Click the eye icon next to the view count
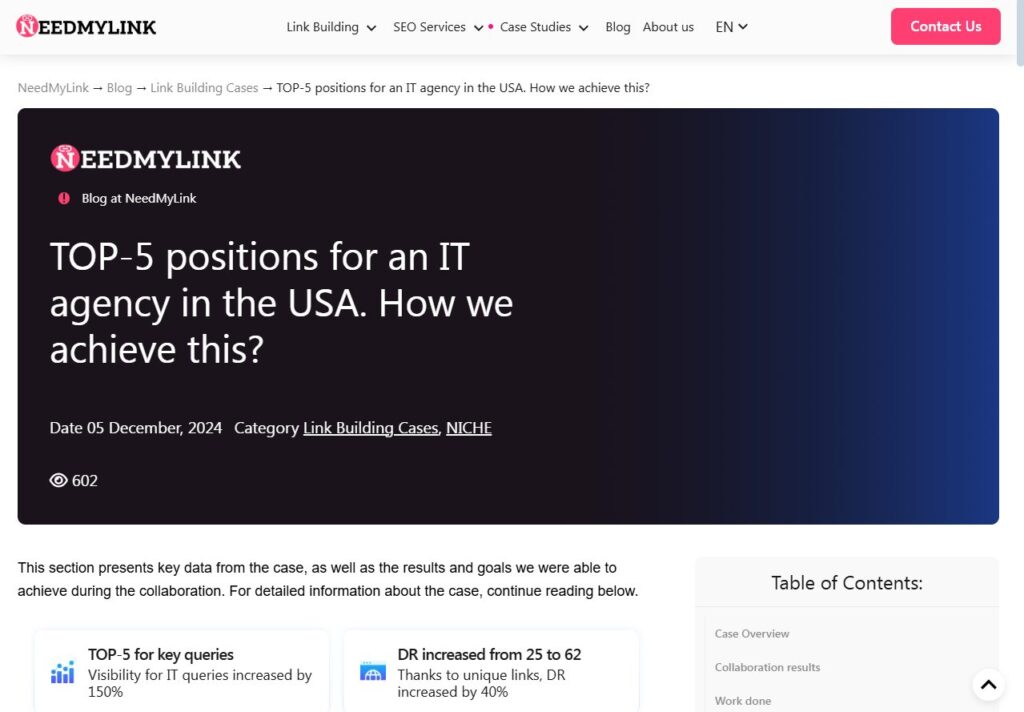The width and height of the screenshot is (1024, 712). pyautogui.click(x=59, y=480)
